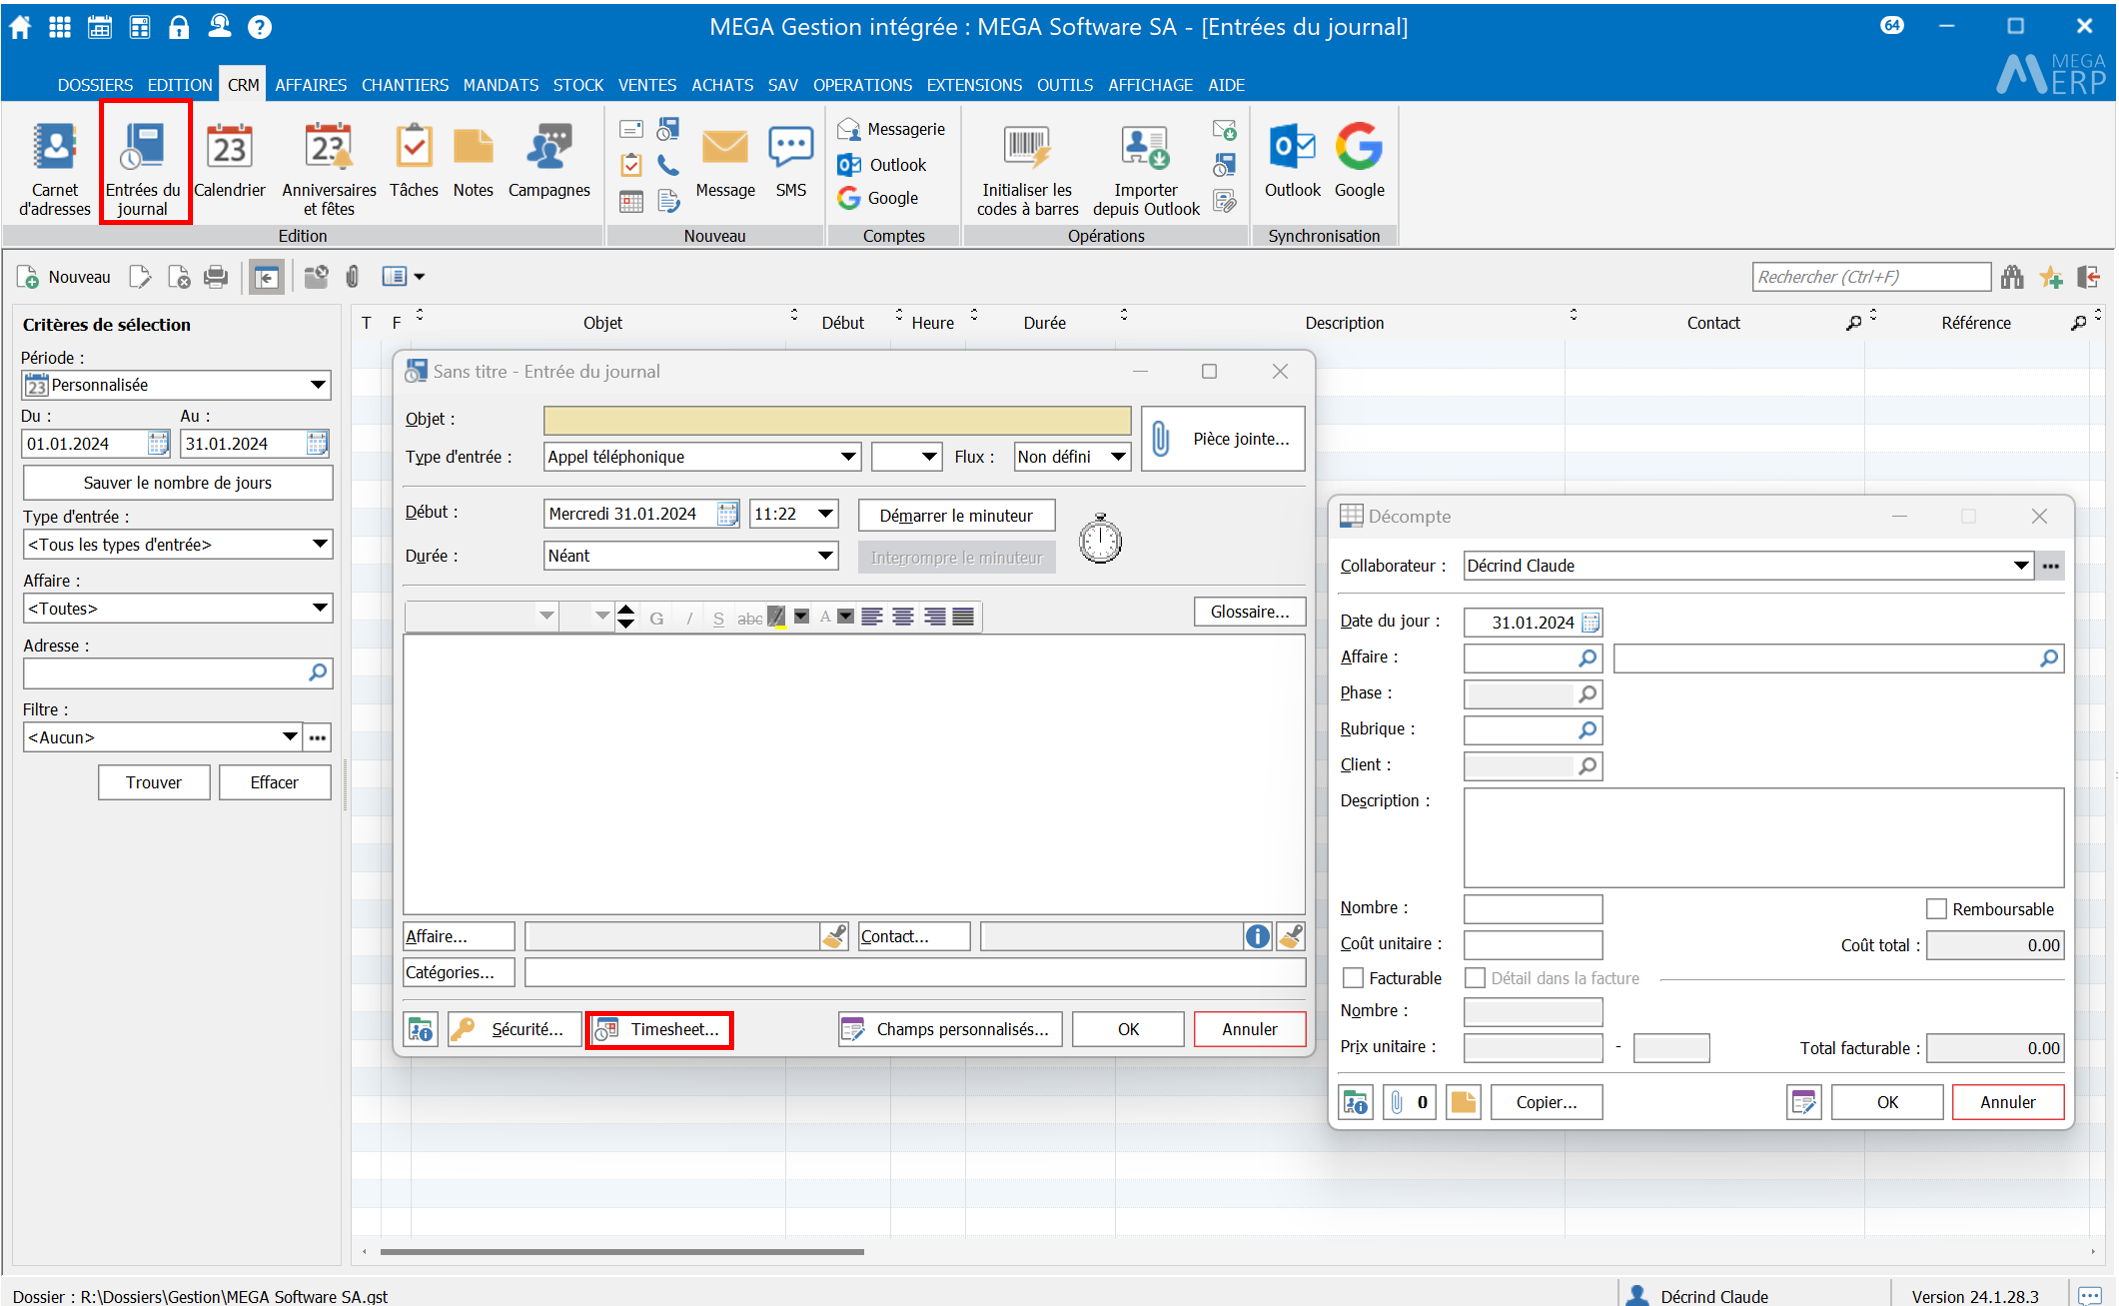This screenshot has width=2119, height=1306.
Task: Switch to the AFFAIRES menu tab
Action: click(x=310, y=85)
